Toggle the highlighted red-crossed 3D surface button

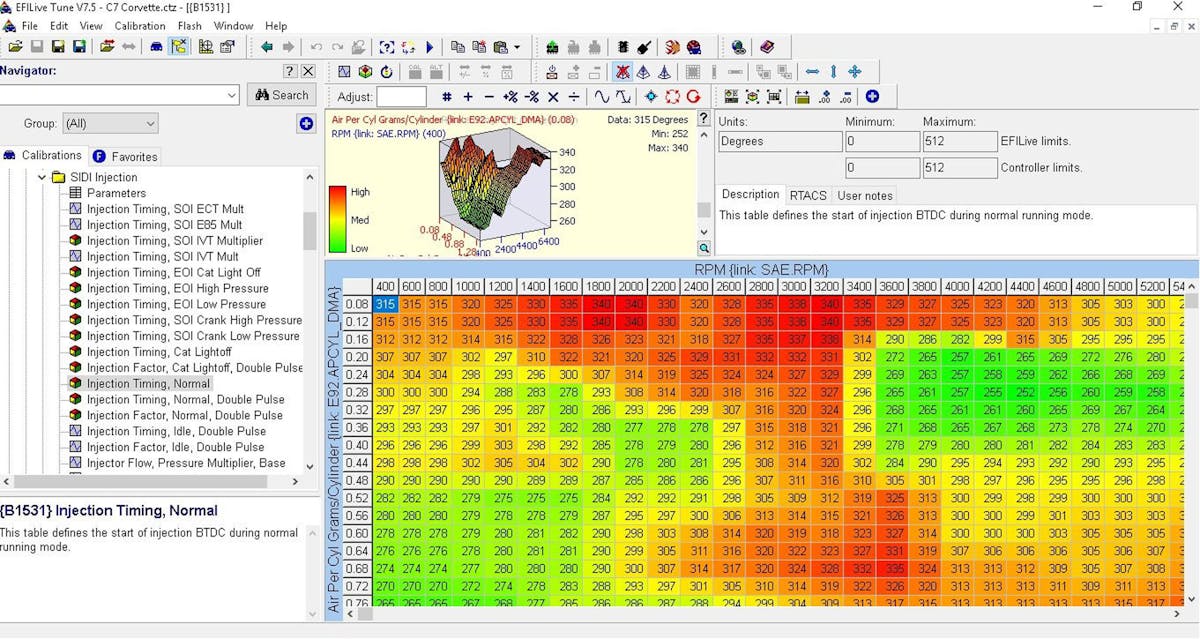(622, 72)
